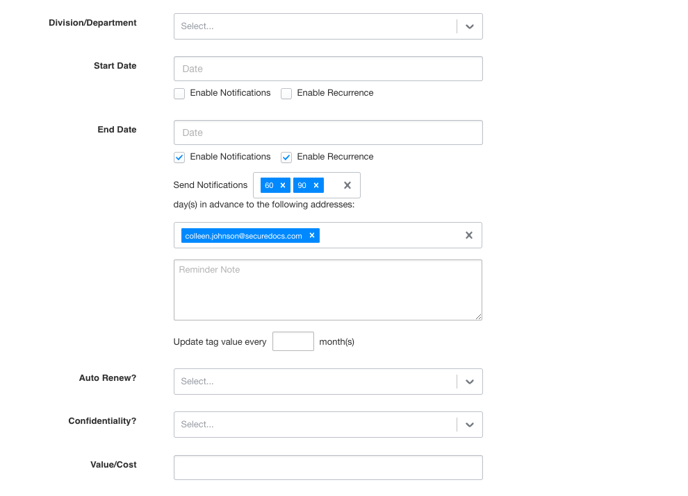The height and width of the screenshot is (496, 688).
Task: Click the Start Date input field
Action: tap(328, 68)
